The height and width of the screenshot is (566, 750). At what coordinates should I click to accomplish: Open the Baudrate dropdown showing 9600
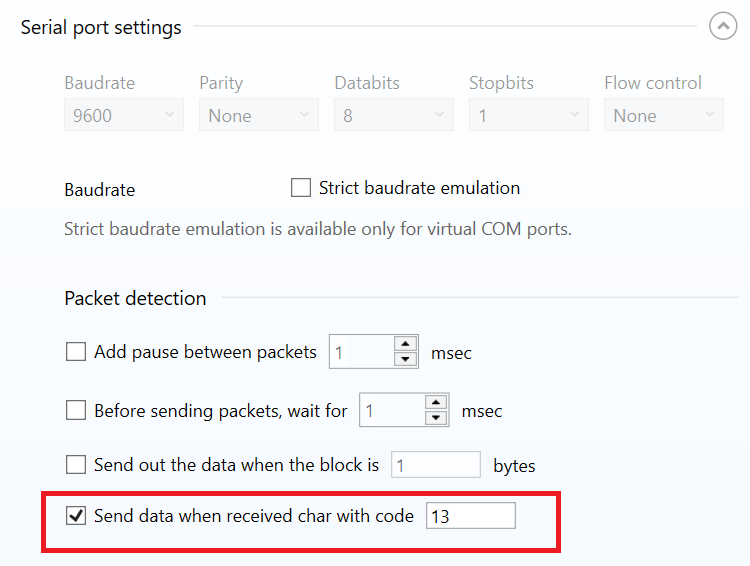pyautogui.click(x=124, y=116)
